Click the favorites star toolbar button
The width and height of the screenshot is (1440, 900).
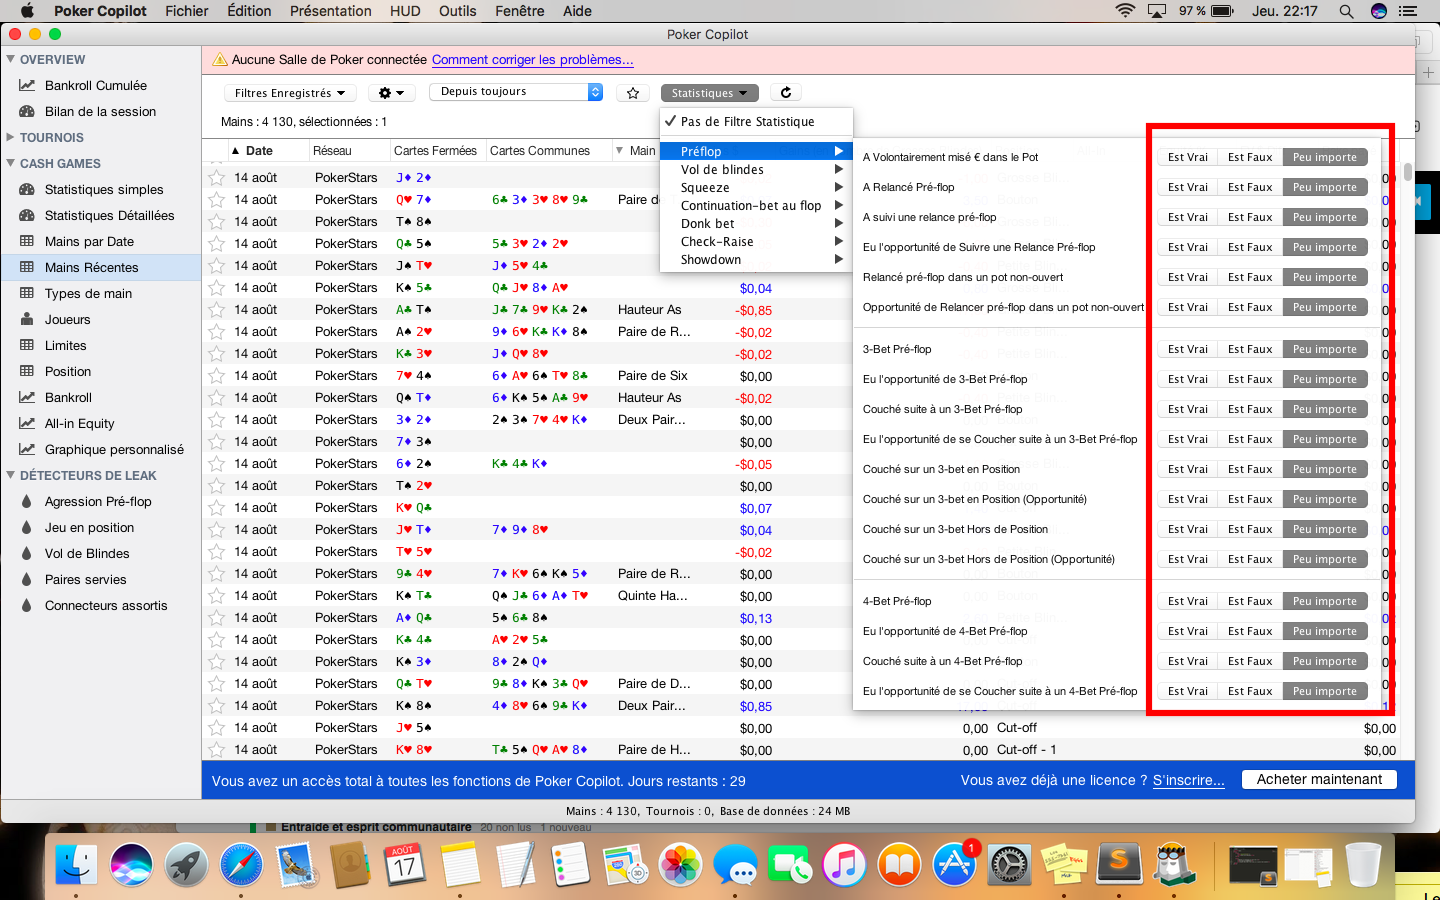pos(633,93)
